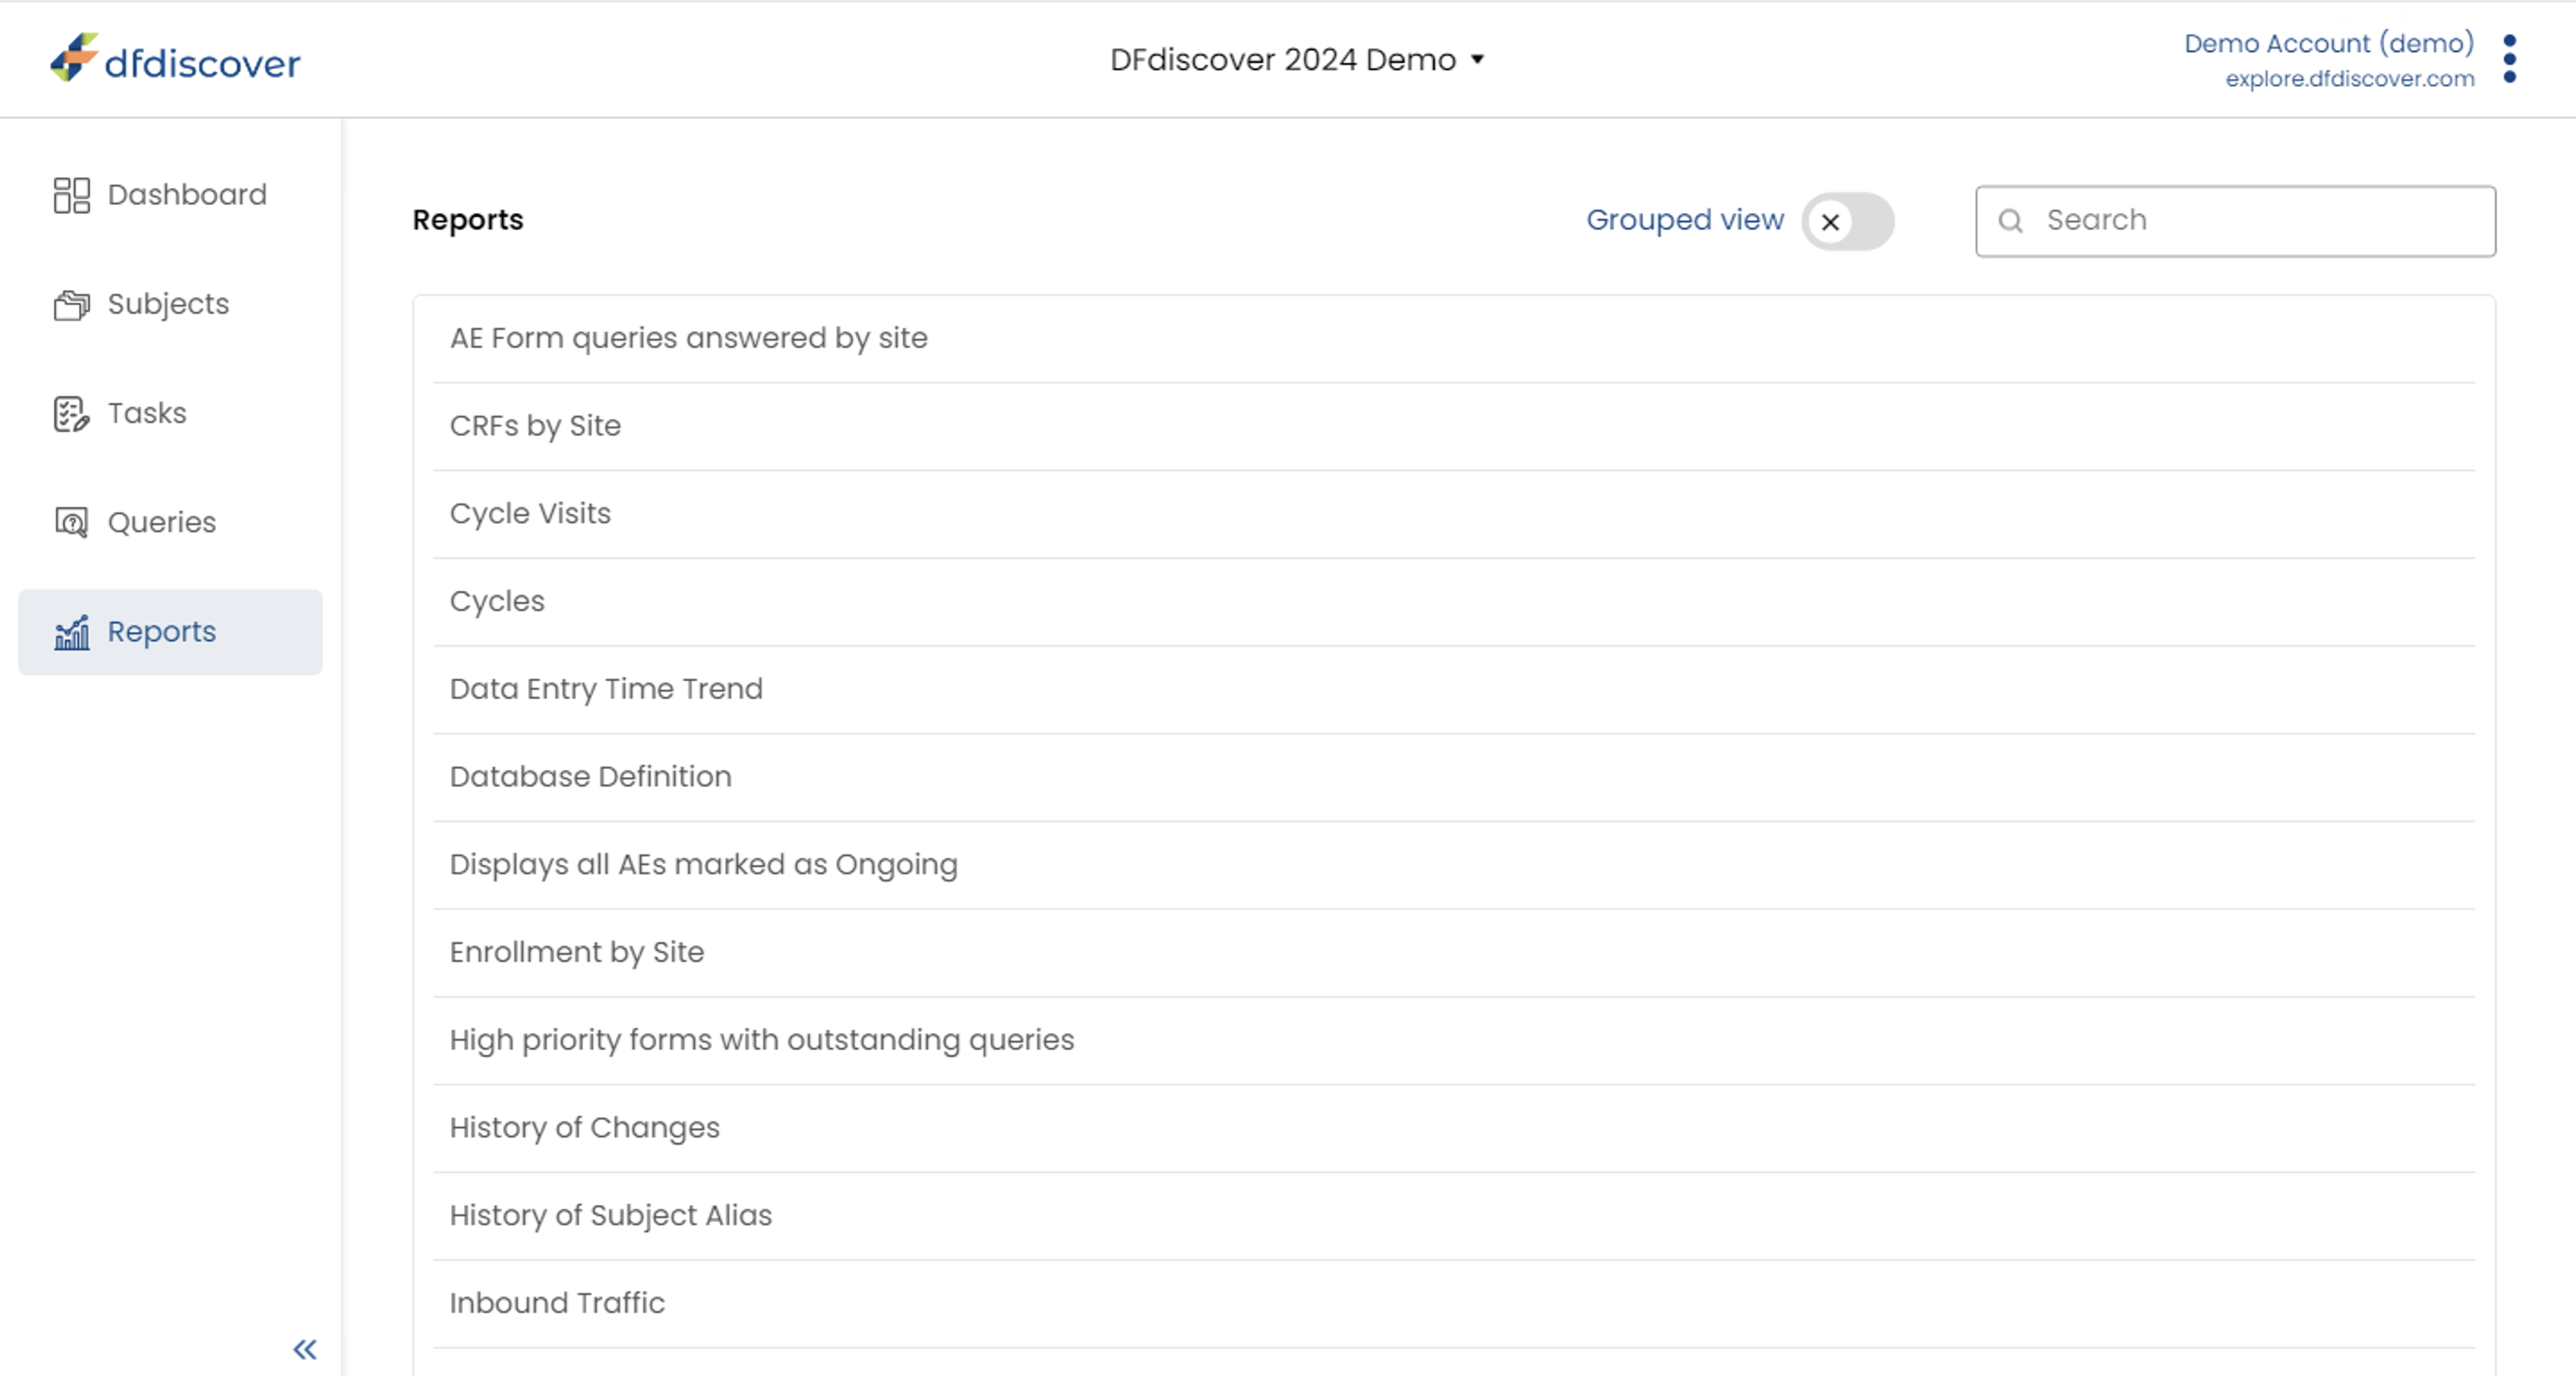Go to Queries in sidebar
This screenshot has width=2576, height=1376.
pos(170,522)
